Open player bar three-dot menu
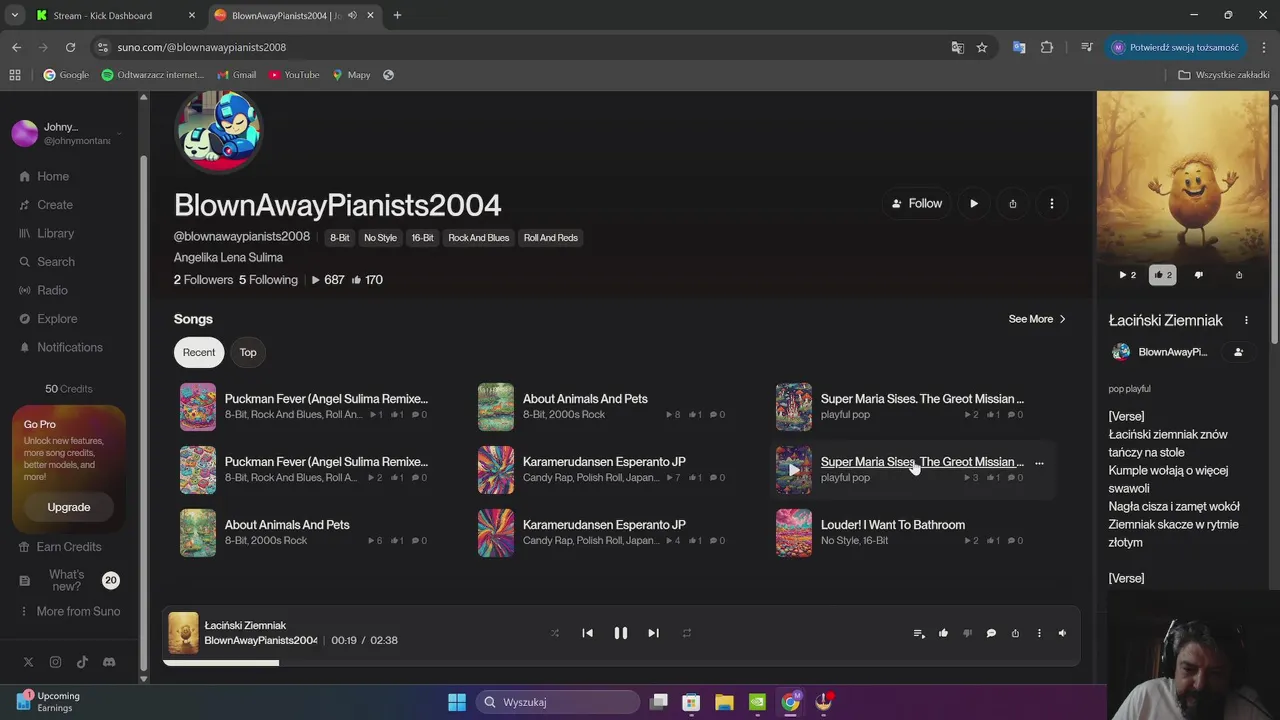The width and height of the screenshot is (1280, 720). pyautogui.click(x=1039, y=633)
